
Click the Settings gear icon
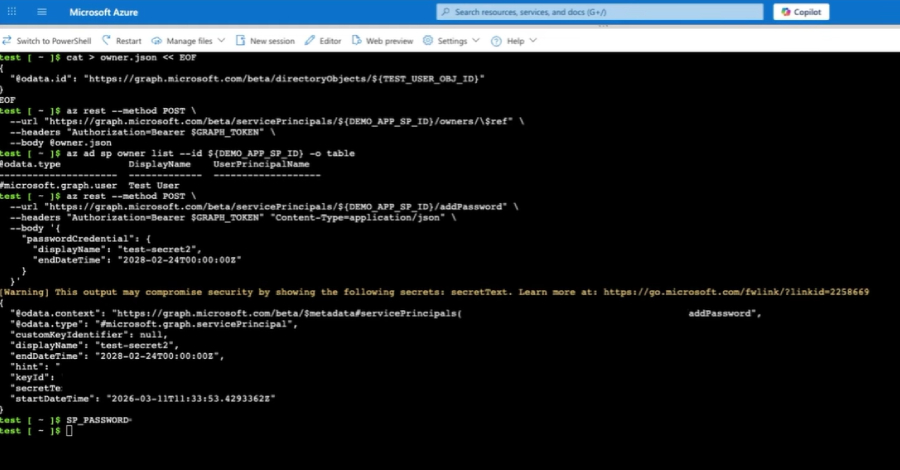click(428, 41)
